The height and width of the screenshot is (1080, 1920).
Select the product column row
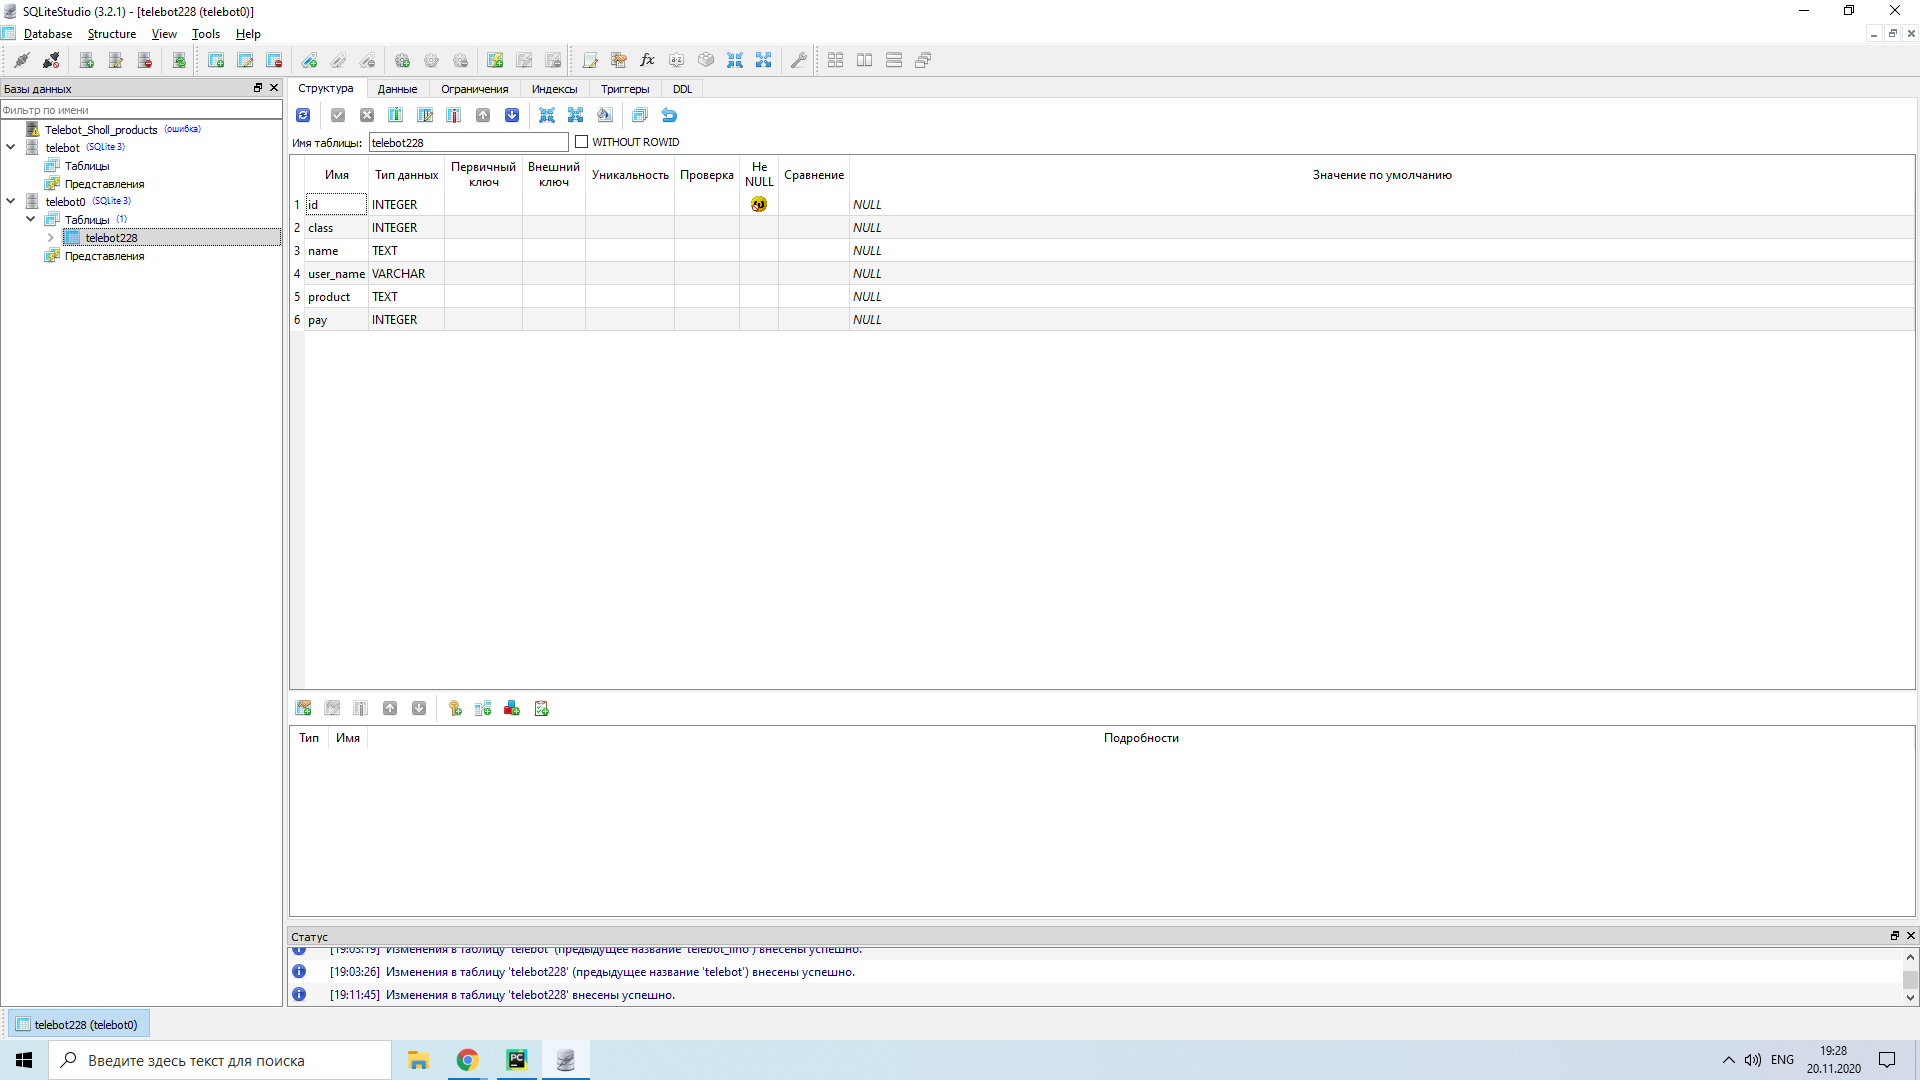[x=1102, y=297]
